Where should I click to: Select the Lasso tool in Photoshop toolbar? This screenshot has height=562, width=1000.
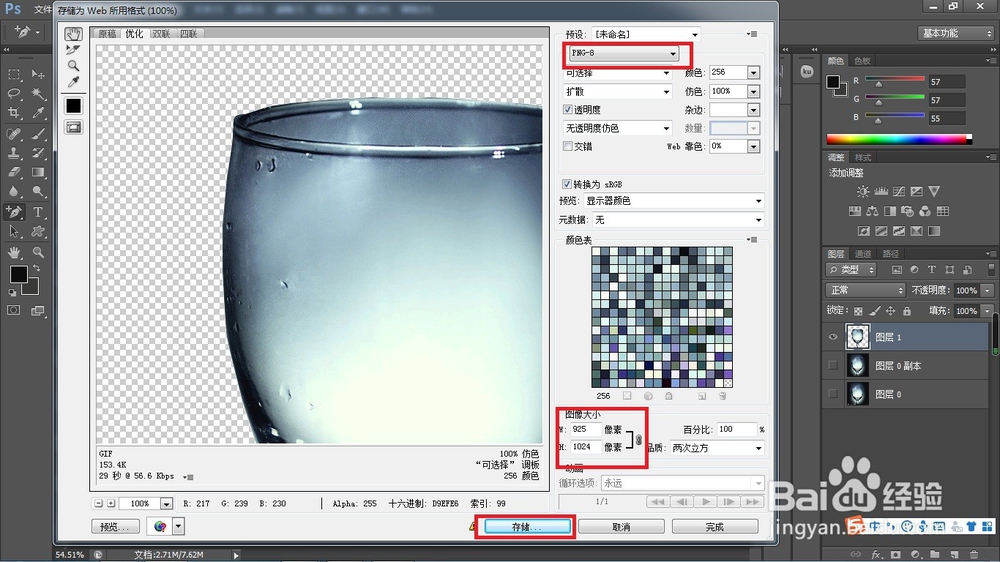(14, 94)
